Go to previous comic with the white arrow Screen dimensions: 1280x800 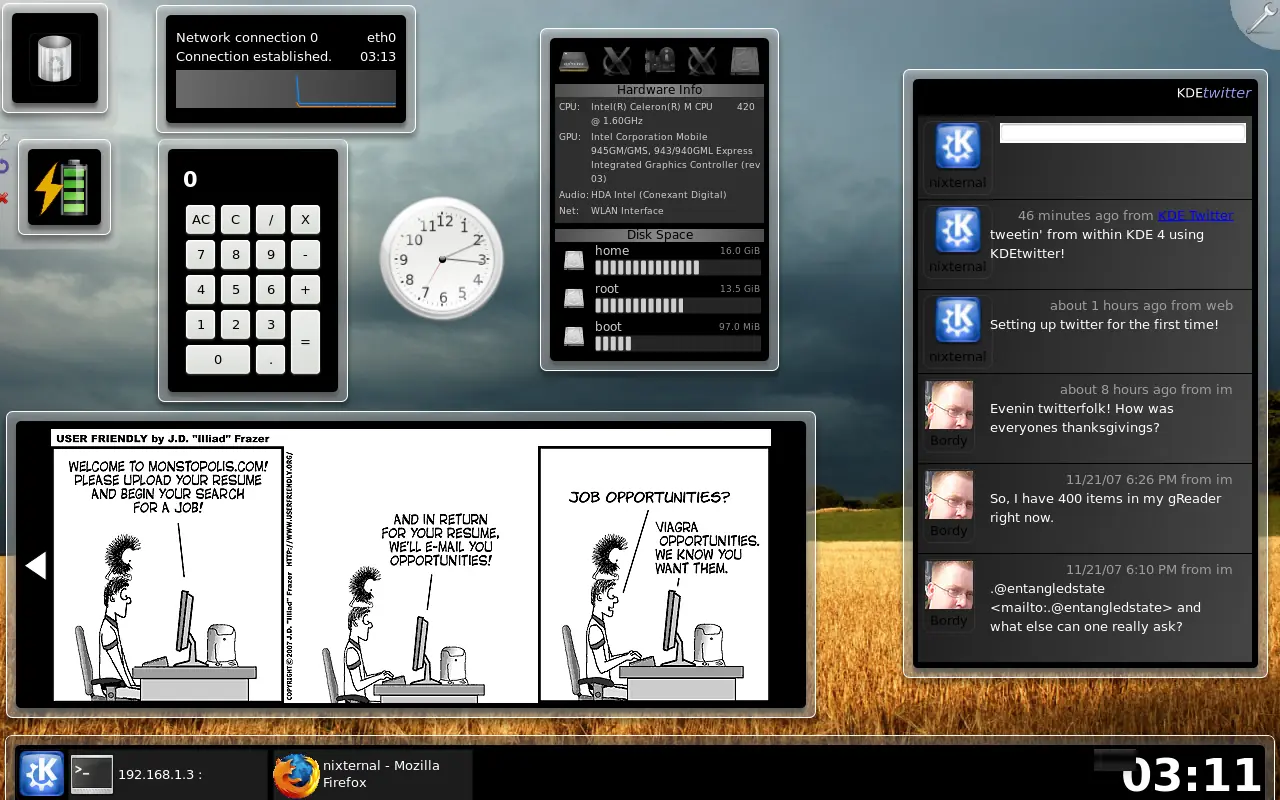(x=35, y=566)
